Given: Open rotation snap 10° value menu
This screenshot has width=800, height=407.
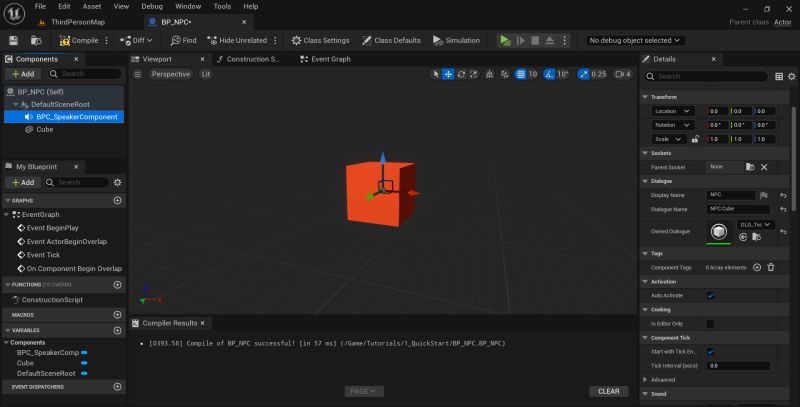Looking at the screenshot, I should 563,74.
